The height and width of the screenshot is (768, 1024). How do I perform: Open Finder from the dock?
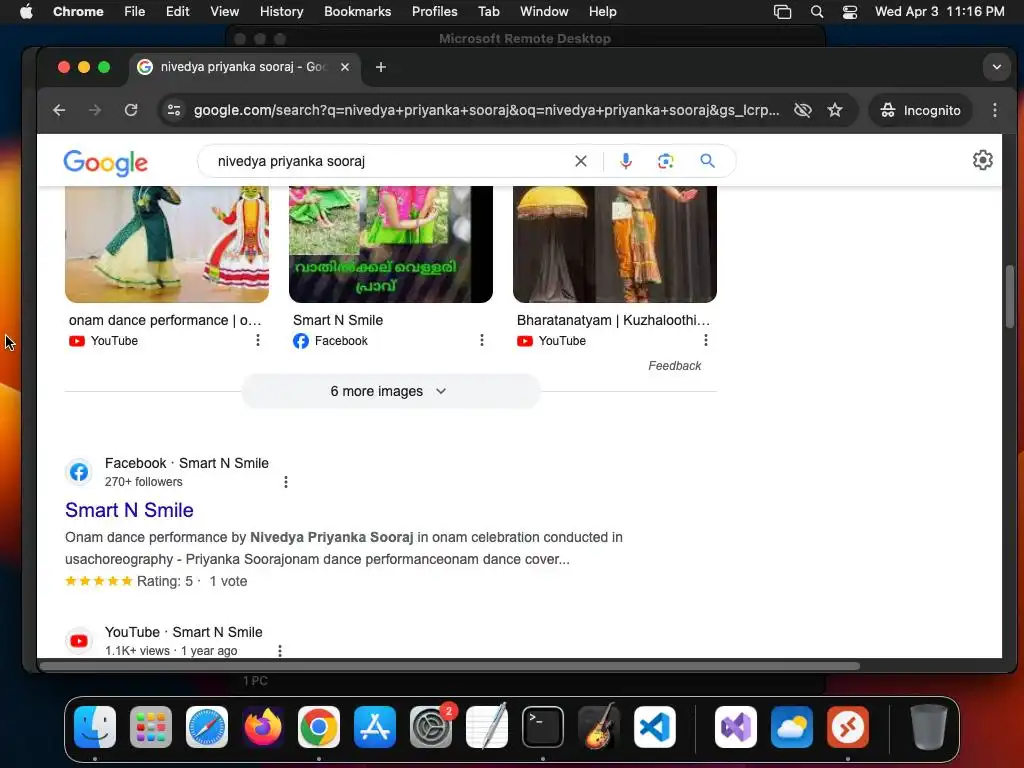95,727
